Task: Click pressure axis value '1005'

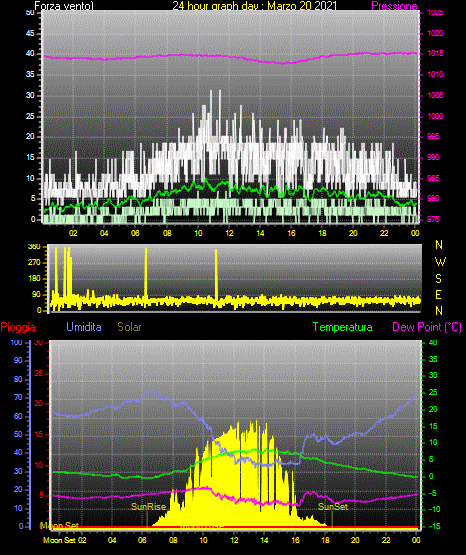Action: (x=435, y=95)
